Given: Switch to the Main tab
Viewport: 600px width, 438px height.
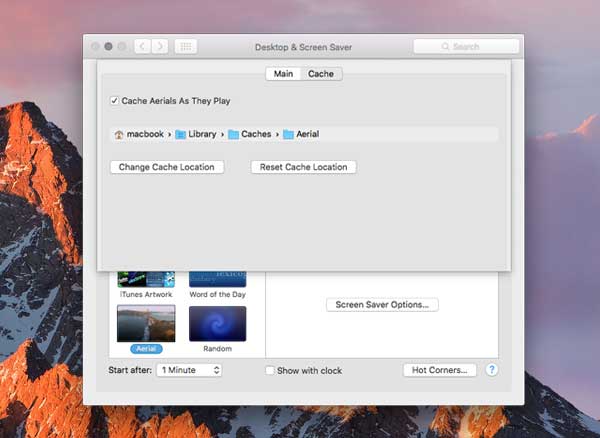Looking at the screenshot, I should coord(283,74).
